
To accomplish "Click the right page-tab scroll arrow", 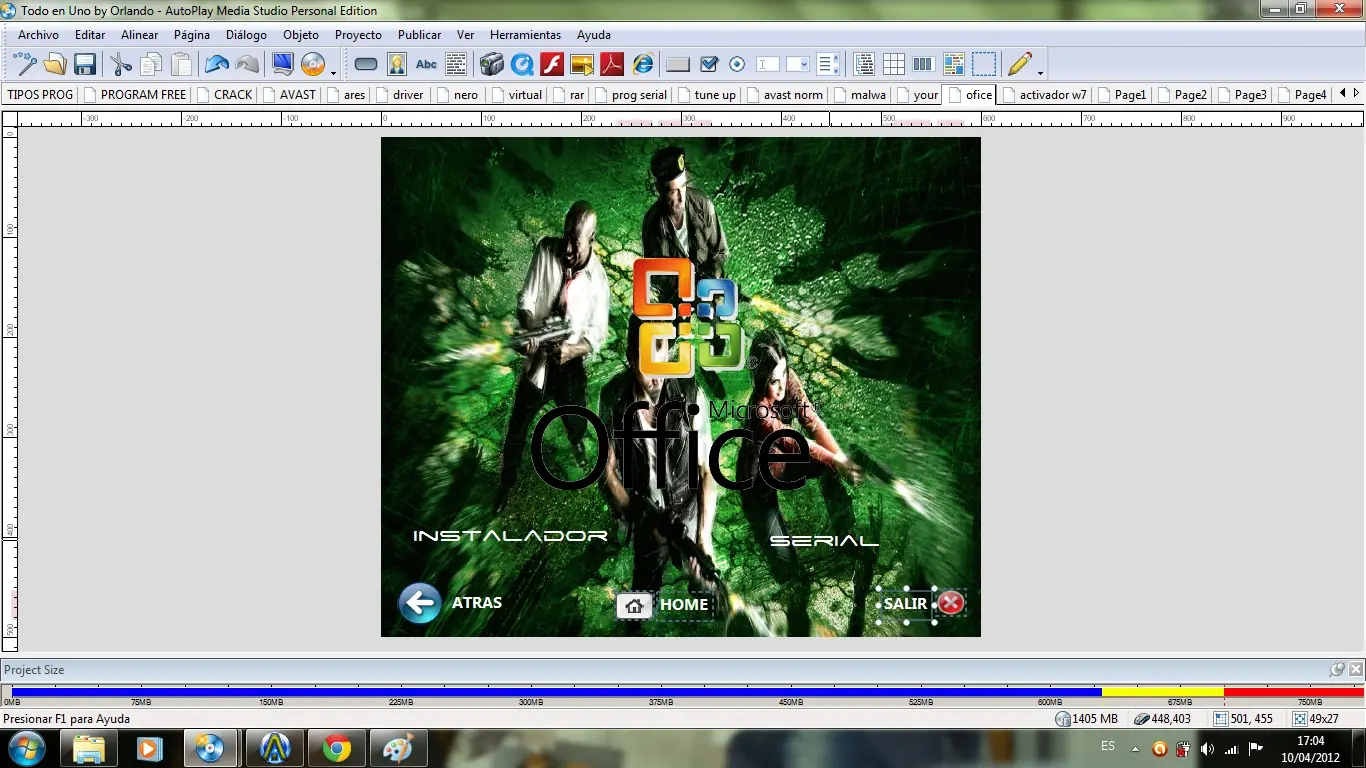I will tap(1357, 94).
